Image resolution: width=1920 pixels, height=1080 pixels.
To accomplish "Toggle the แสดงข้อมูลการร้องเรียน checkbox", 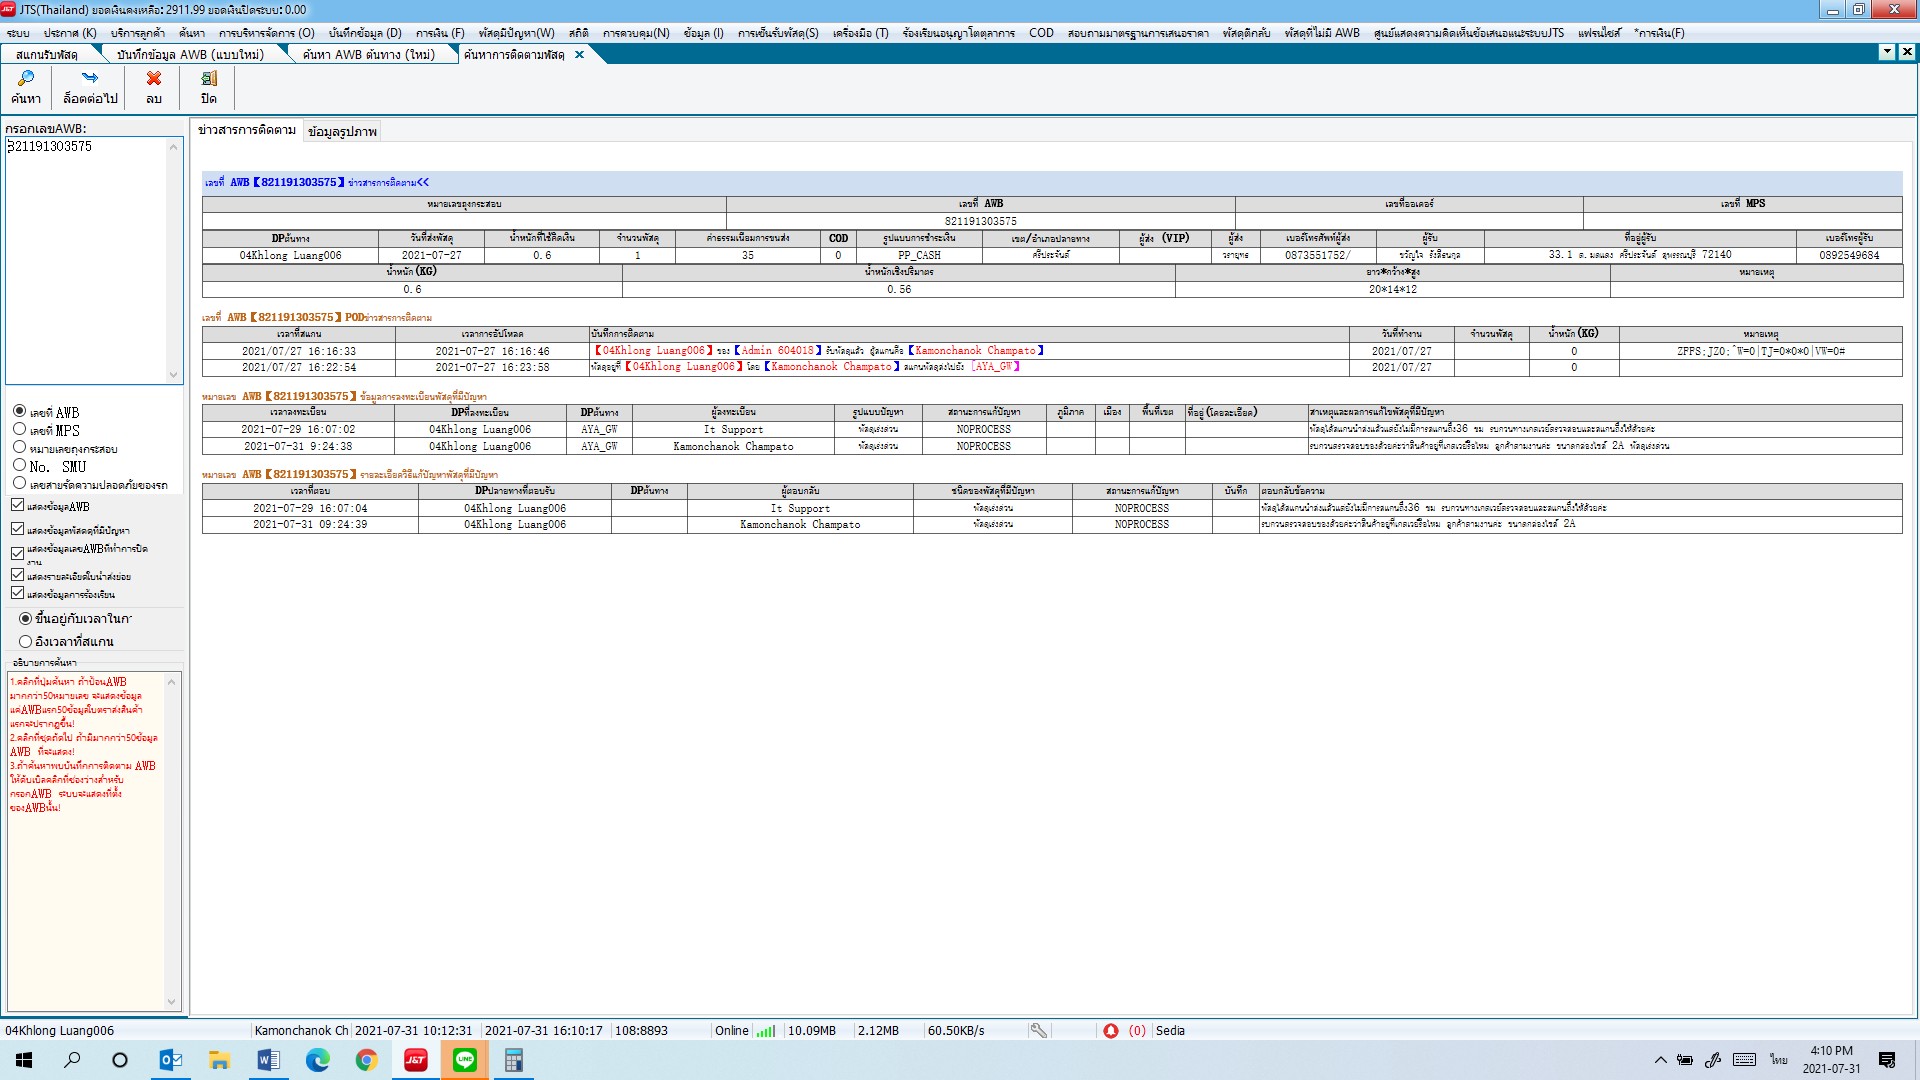I will (x=17, y=593).
